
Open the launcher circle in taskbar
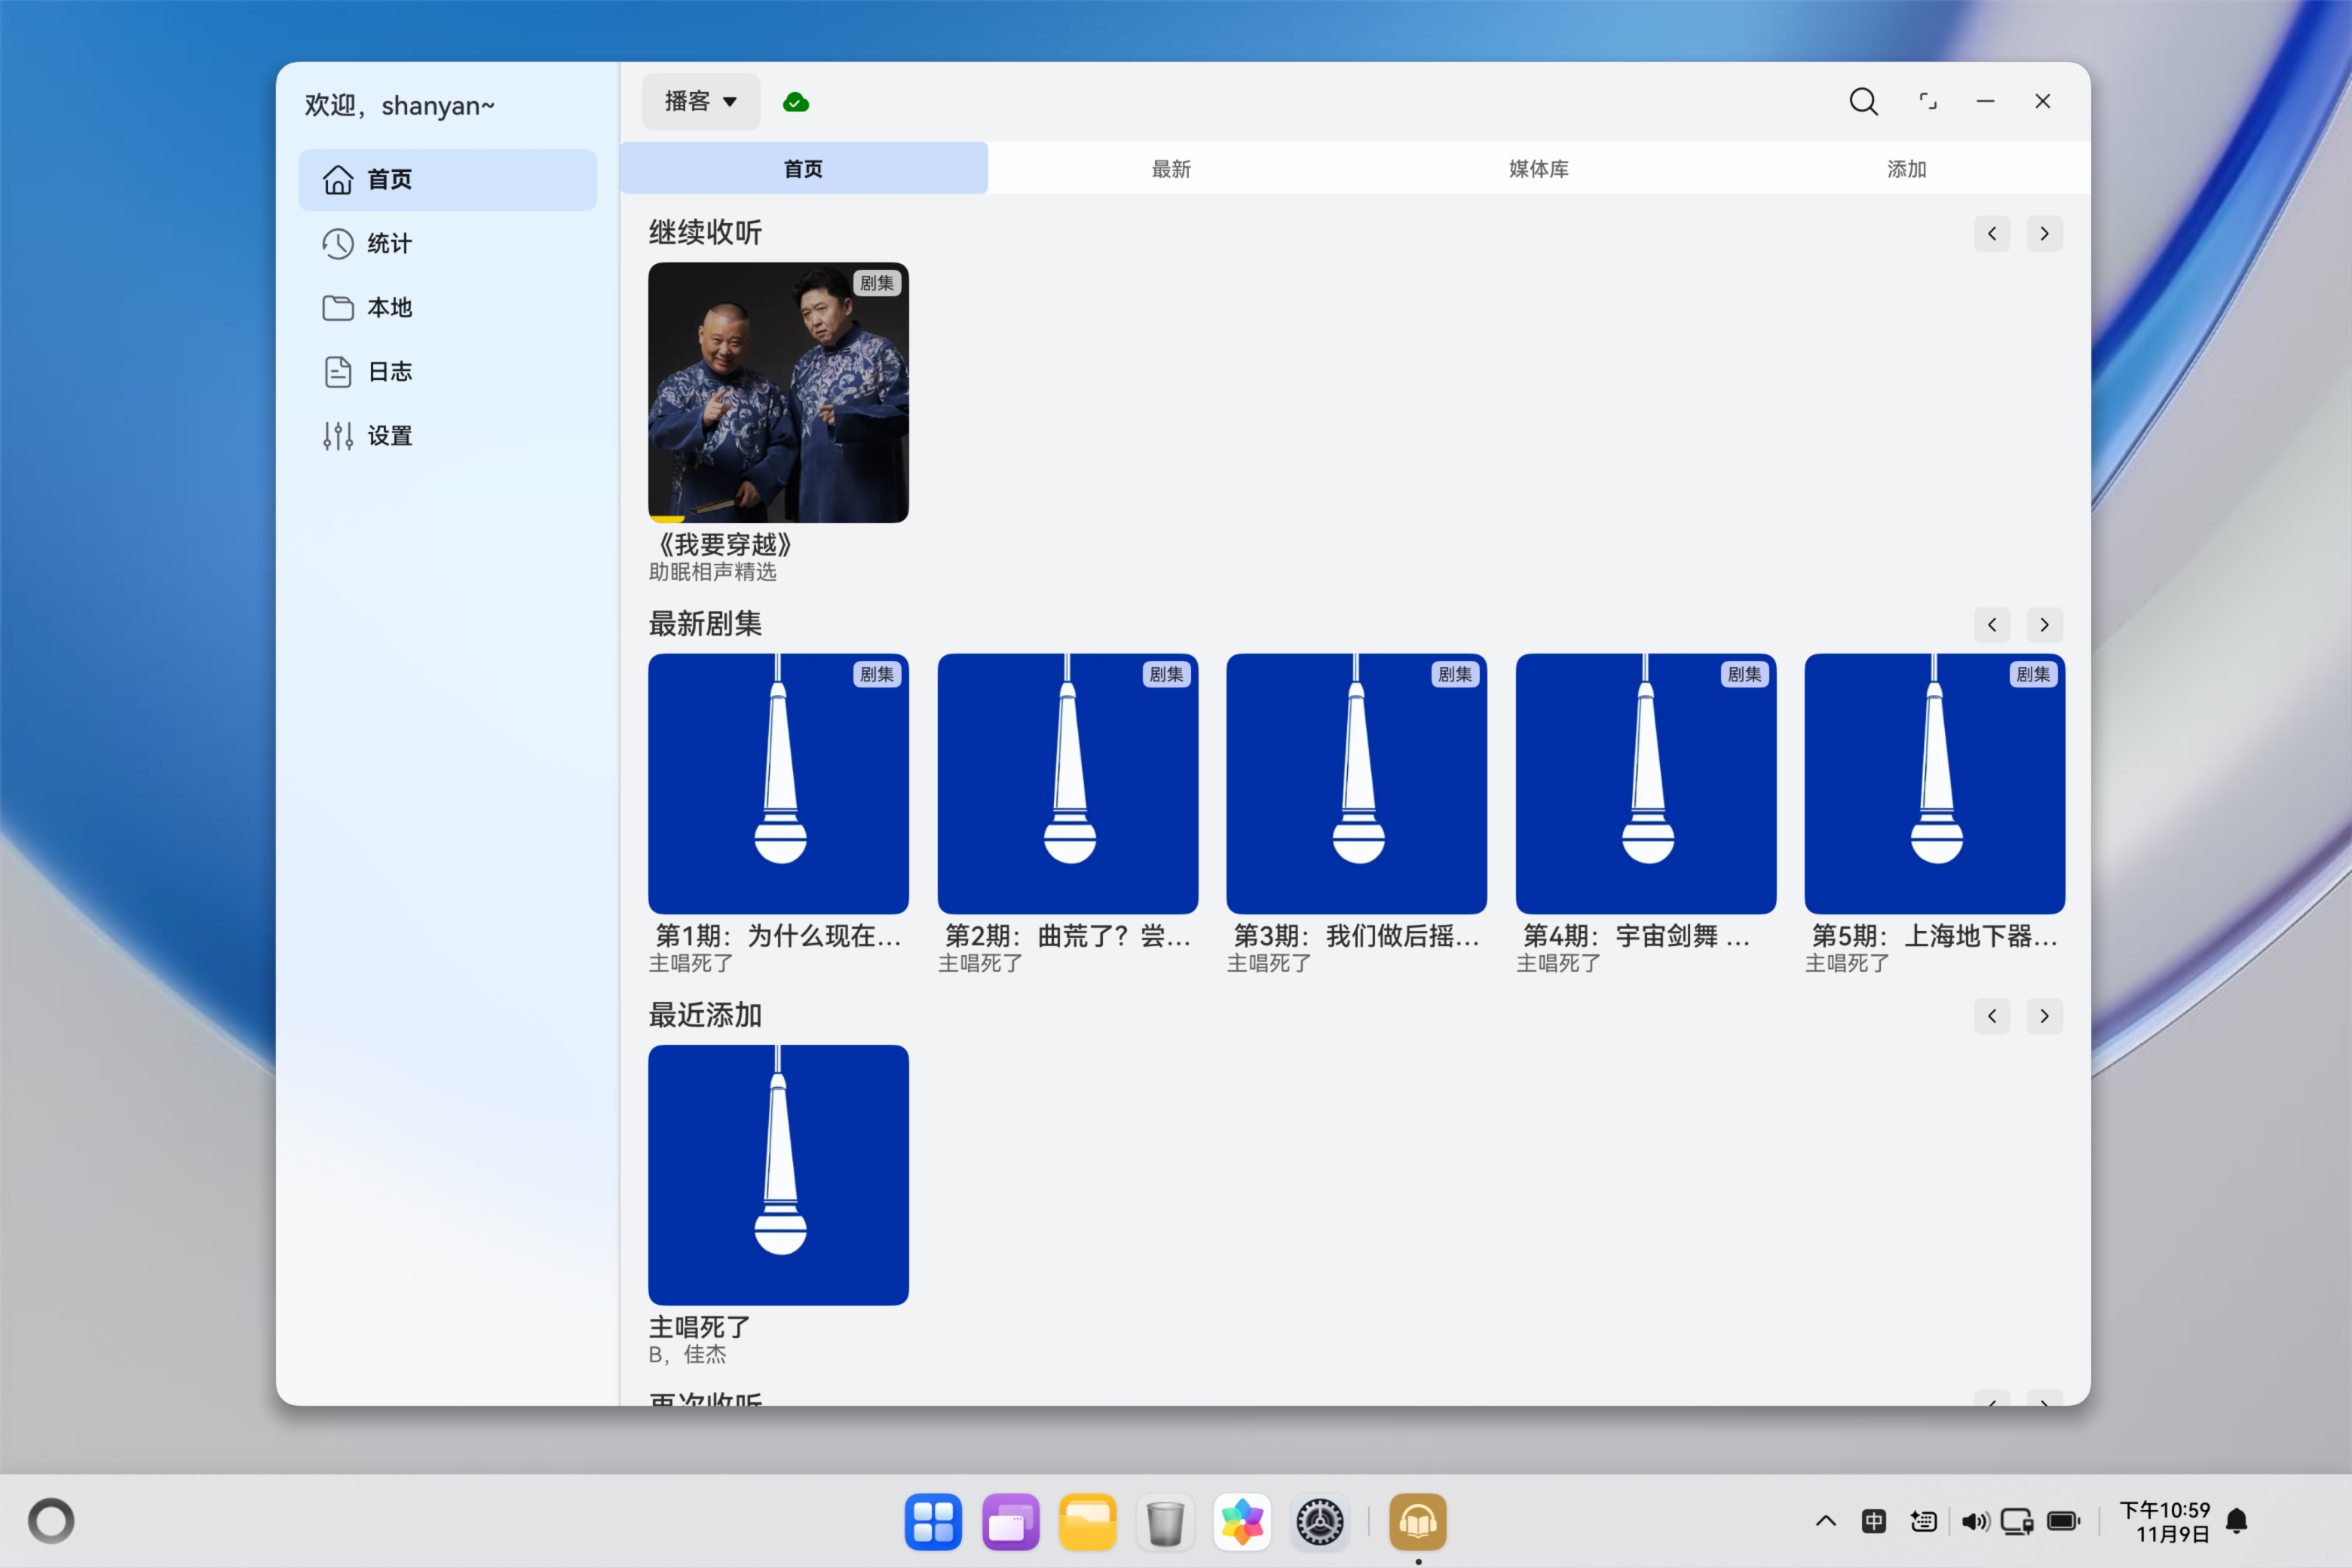tap(51, 1521)
